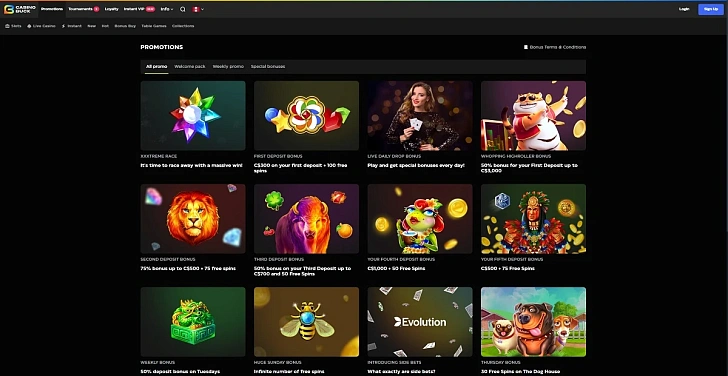The height and width of the screenshot is (376, 728).
Task: Open the Instant games category
Action: [x=72, y=26]
